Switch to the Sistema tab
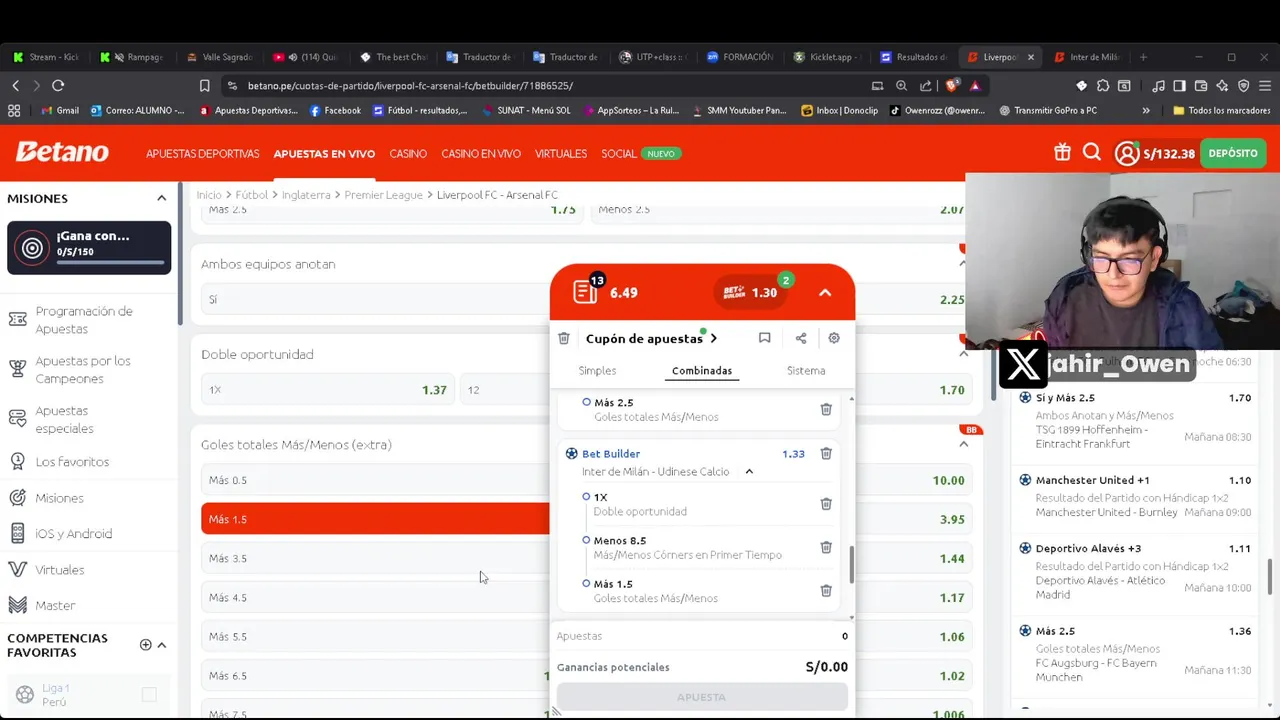 pyautogui.click(x=806, y=371)
